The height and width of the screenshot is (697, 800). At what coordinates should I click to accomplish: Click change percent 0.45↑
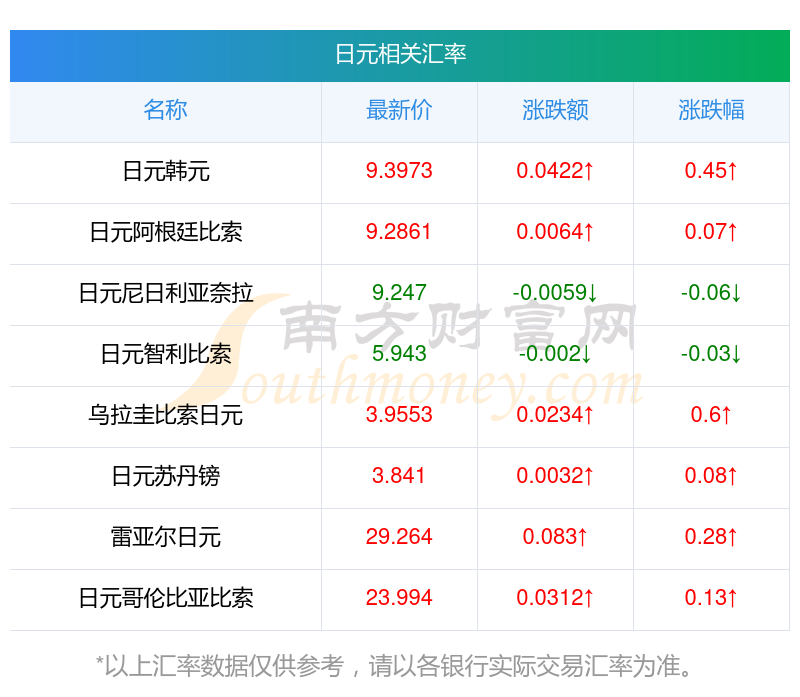click(x=711, y=171)
